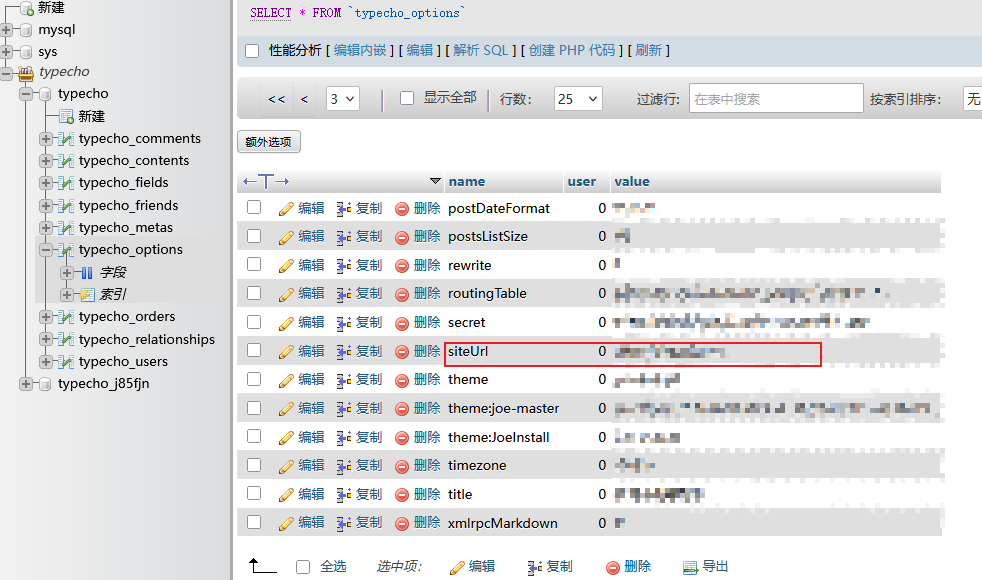Click the pencil edit icon for timezone row

pos(286,466)
